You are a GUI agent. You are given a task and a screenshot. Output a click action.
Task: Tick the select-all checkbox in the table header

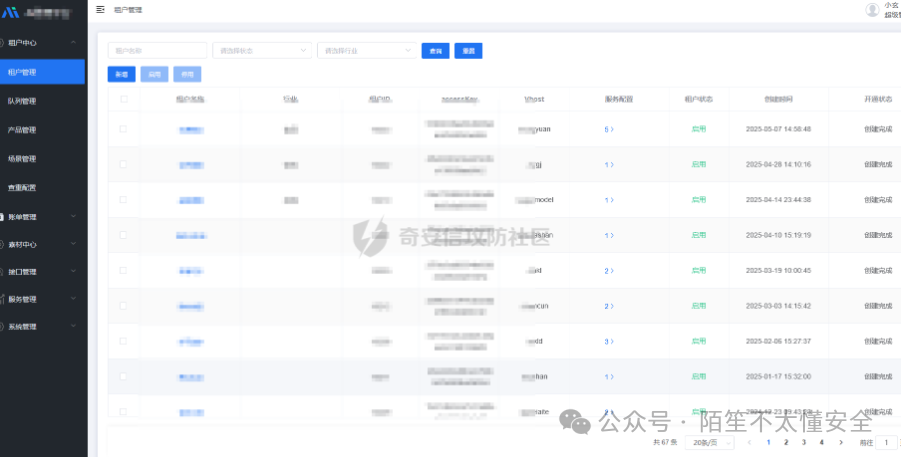[124, 99]
